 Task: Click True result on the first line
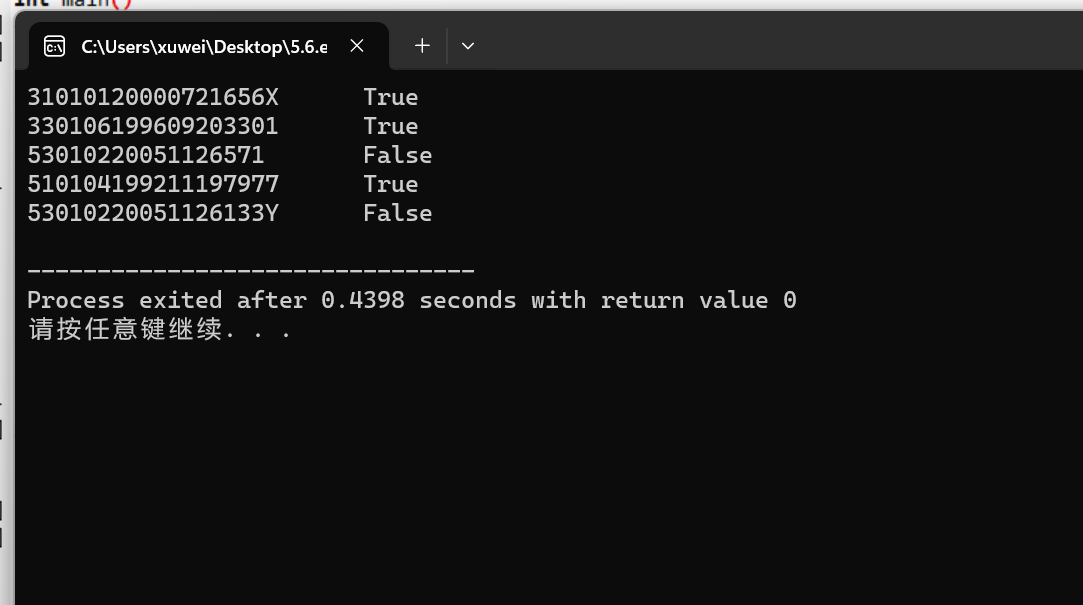tap(390, 97)
